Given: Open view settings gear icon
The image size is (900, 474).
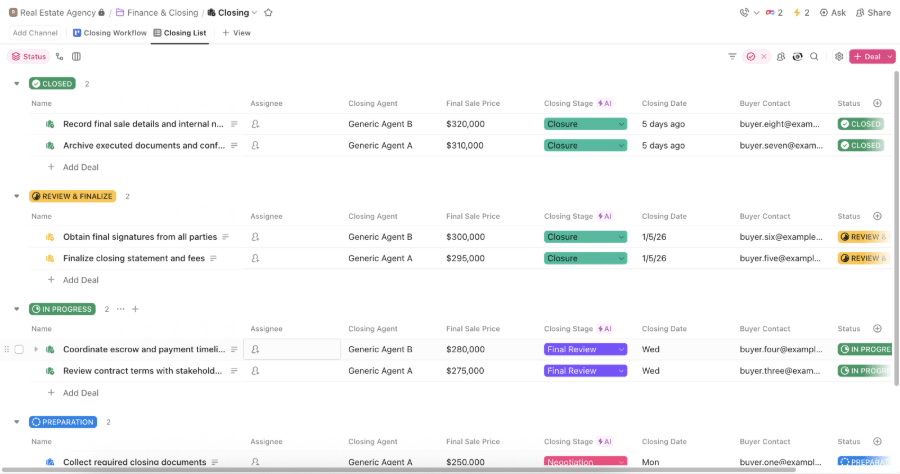Looking at the screenshot, I should 839,56.
